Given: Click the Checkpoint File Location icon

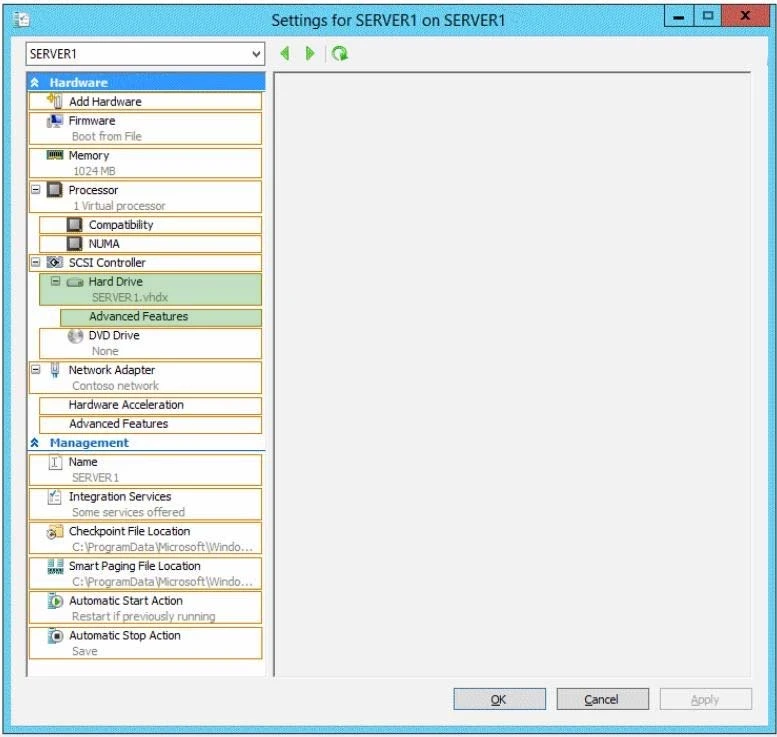Looking at the screenshot, I should [x=55, y=532].
